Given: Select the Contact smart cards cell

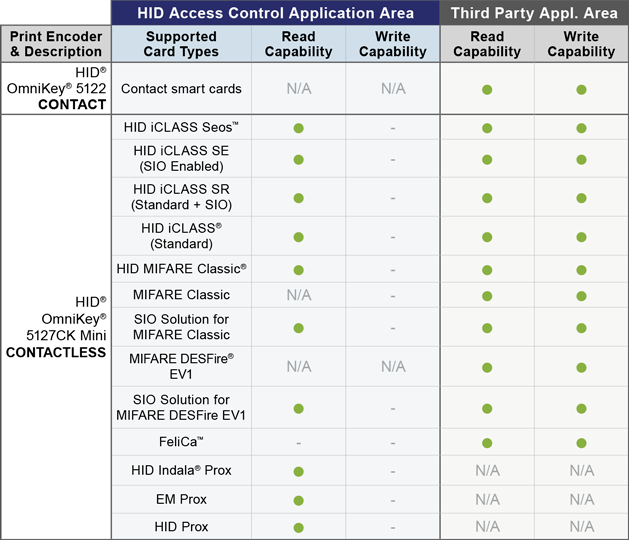Looking at the screenshot, I should click(181, 89).
